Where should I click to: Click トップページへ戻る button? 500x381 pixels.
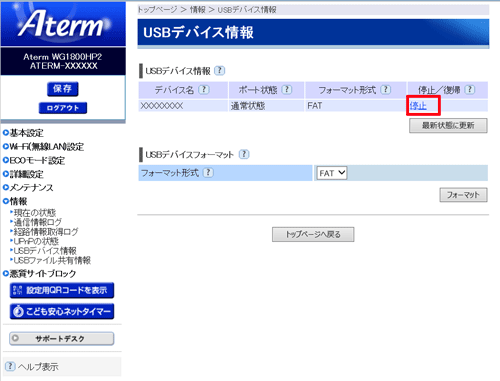point(313,234)
